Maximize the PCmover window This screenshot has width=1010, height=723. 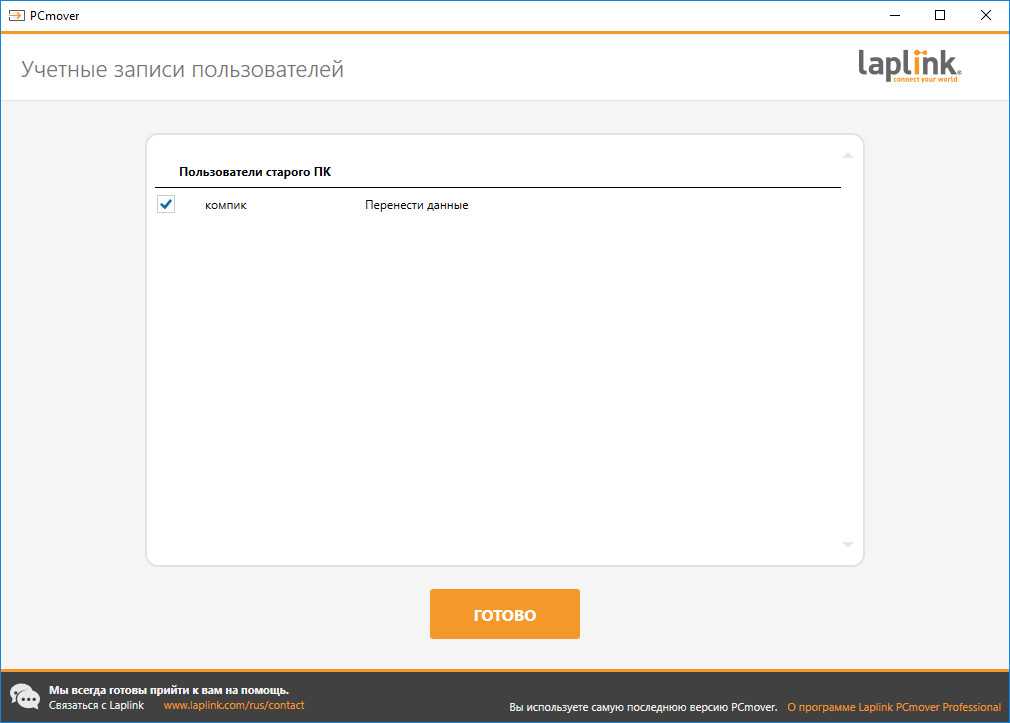pos(939,15)
